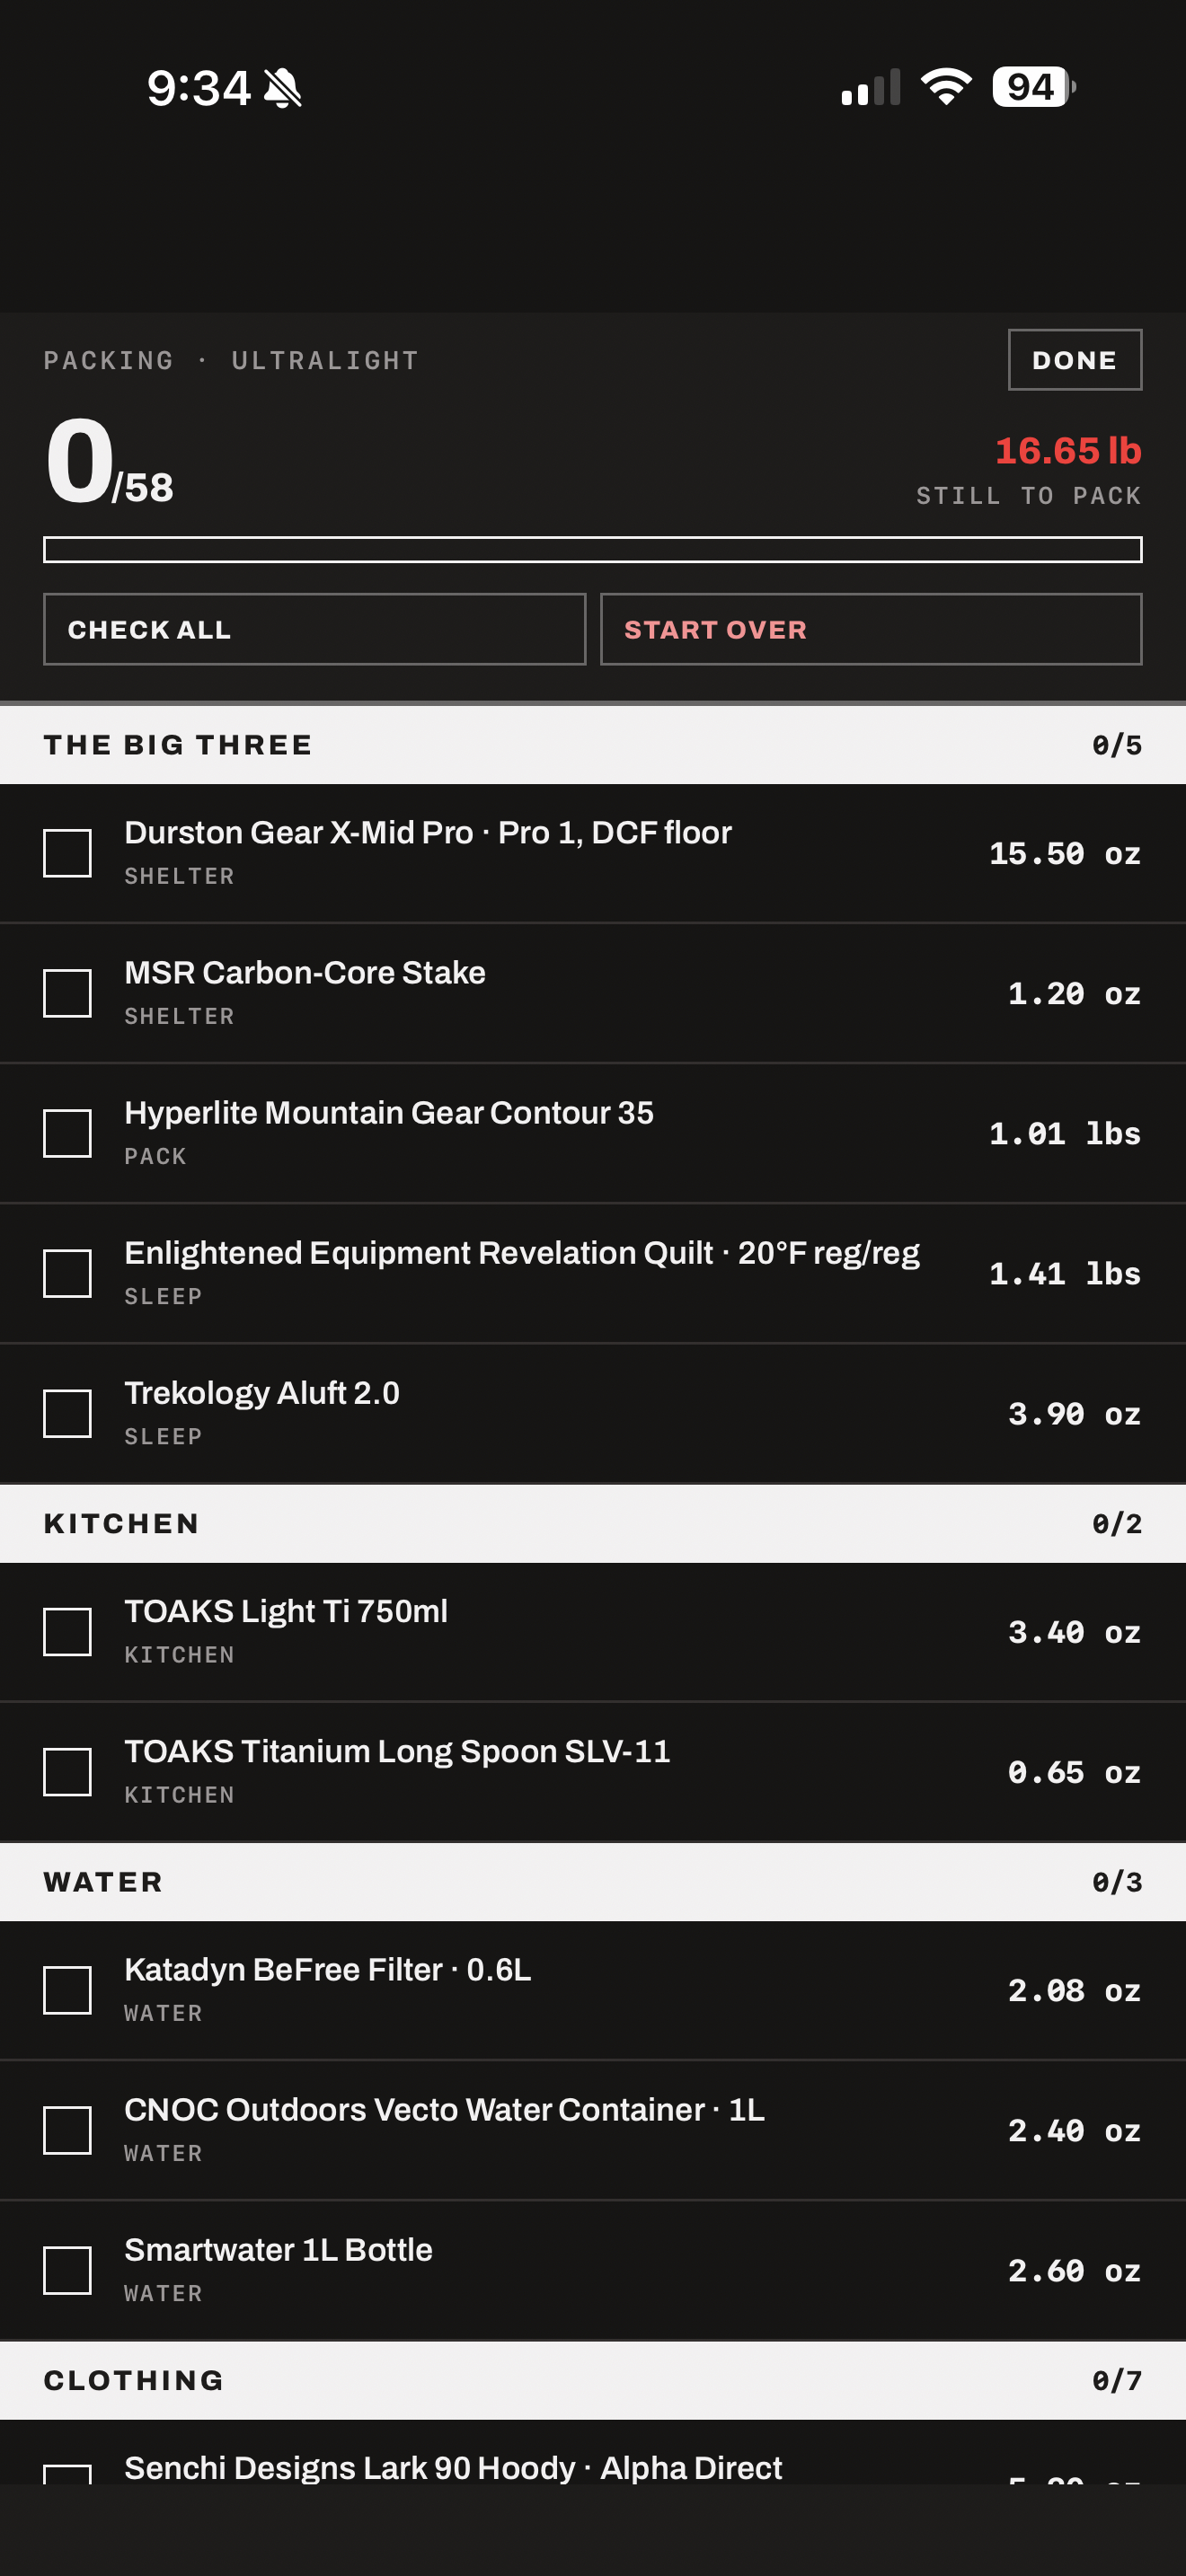Tap the Wi-Fi status icon
Viewport: 1186px width, 2576px height.
[x=946, y=87]
